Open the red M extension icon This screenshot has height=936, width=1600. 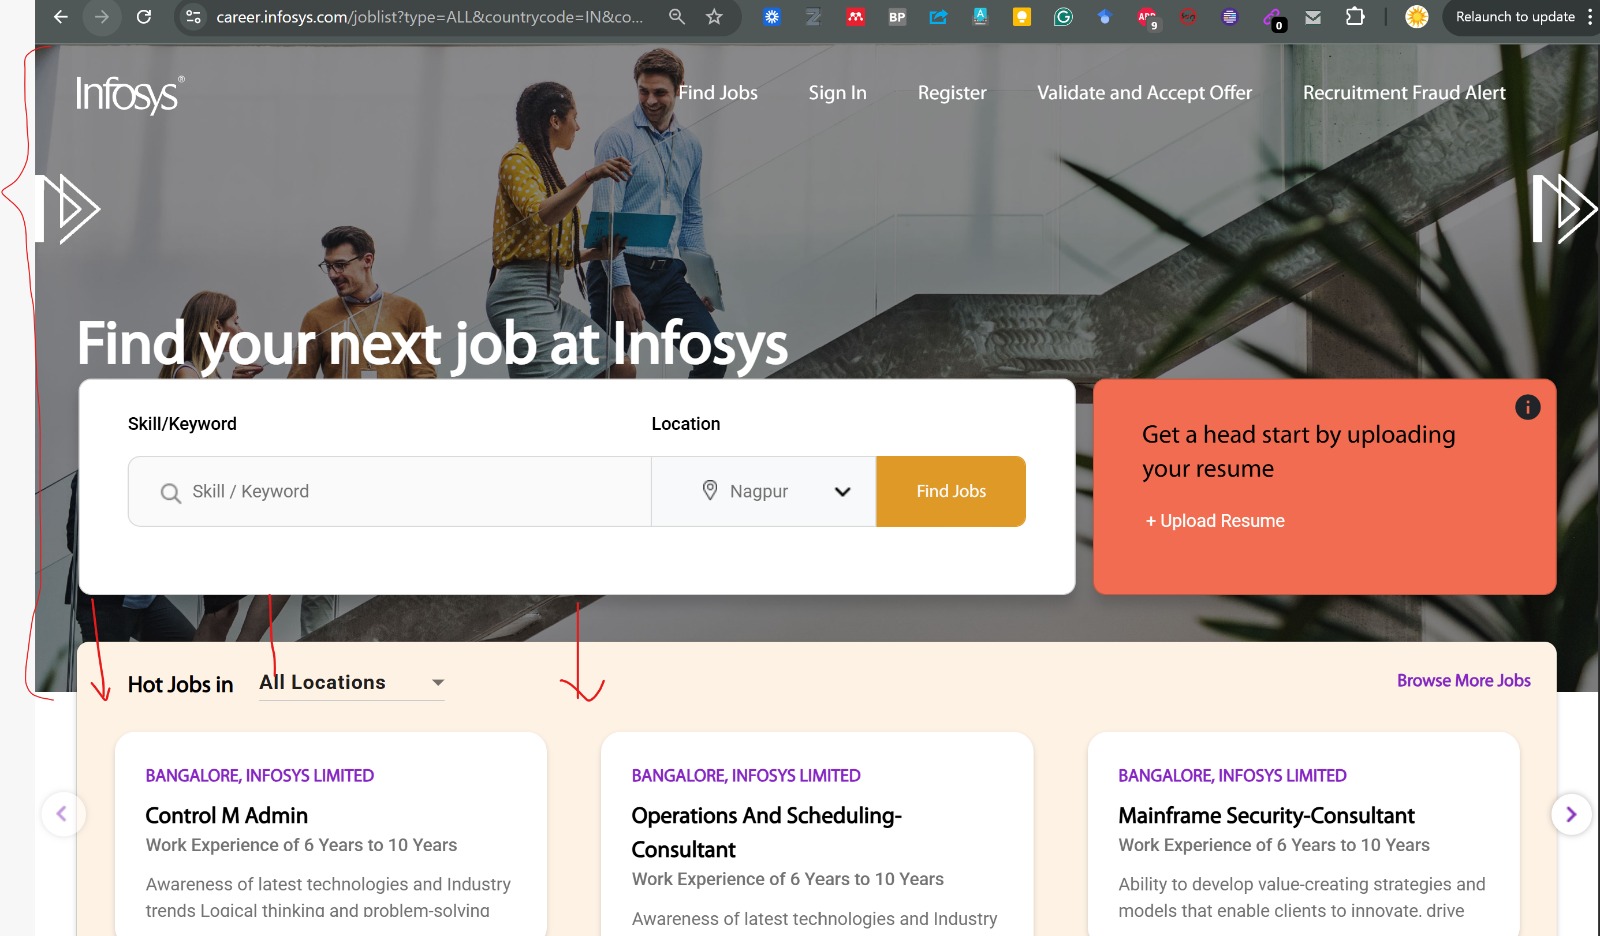(x=855, y=17)
